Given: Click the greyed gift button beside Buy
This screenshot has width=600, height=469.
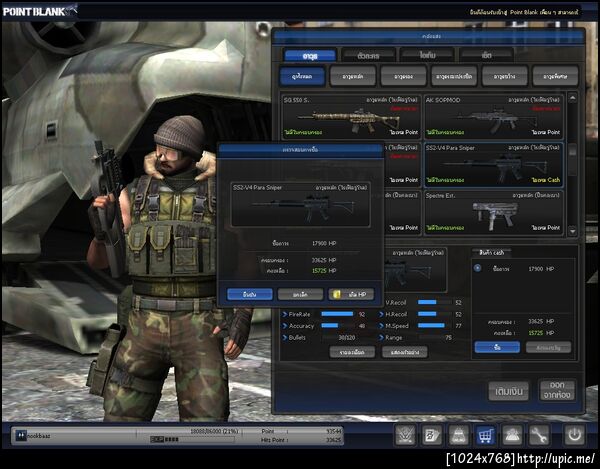Looking at the screenshot, I should [x=548, y=347].
